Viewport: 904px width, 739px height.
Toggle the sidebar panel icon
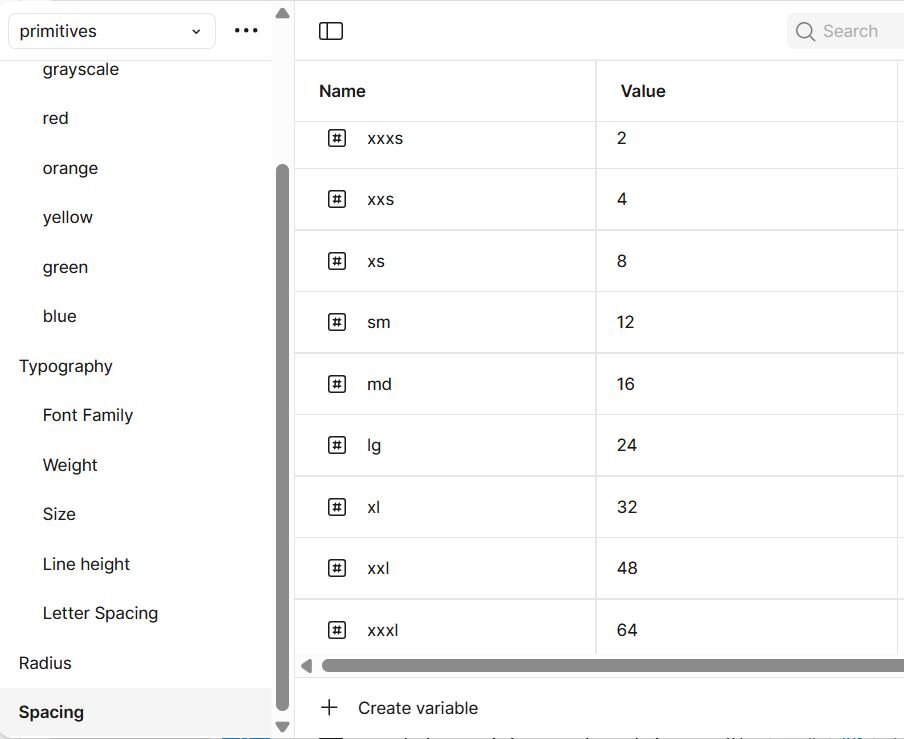coord(331,31)
